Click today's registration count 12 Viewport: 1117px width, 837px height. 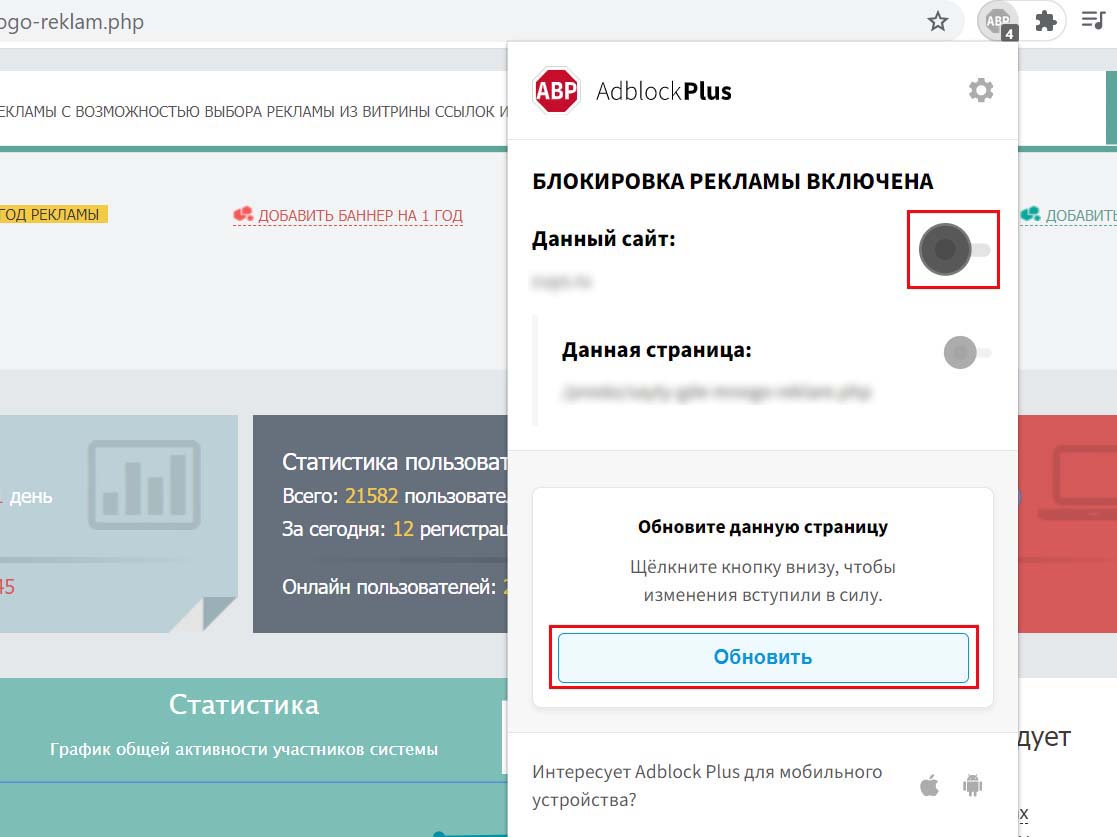403,529
